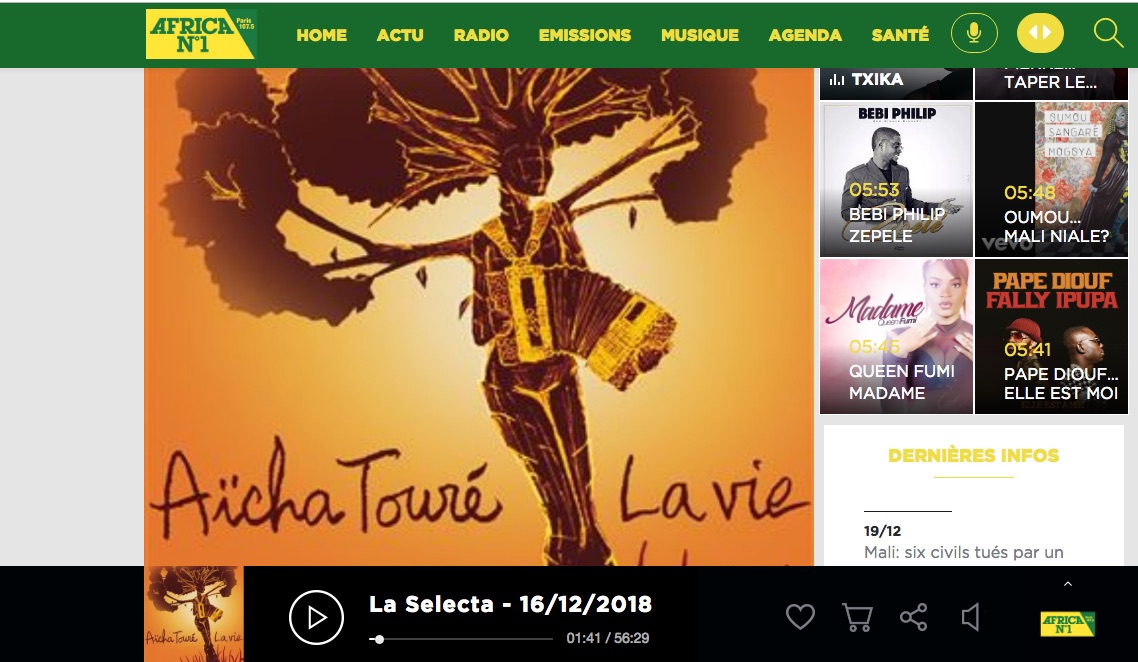The width and height of the screenshot is (1138, 662).
Task: Open the SANTÉ menu item
Action: coord(900,35)
